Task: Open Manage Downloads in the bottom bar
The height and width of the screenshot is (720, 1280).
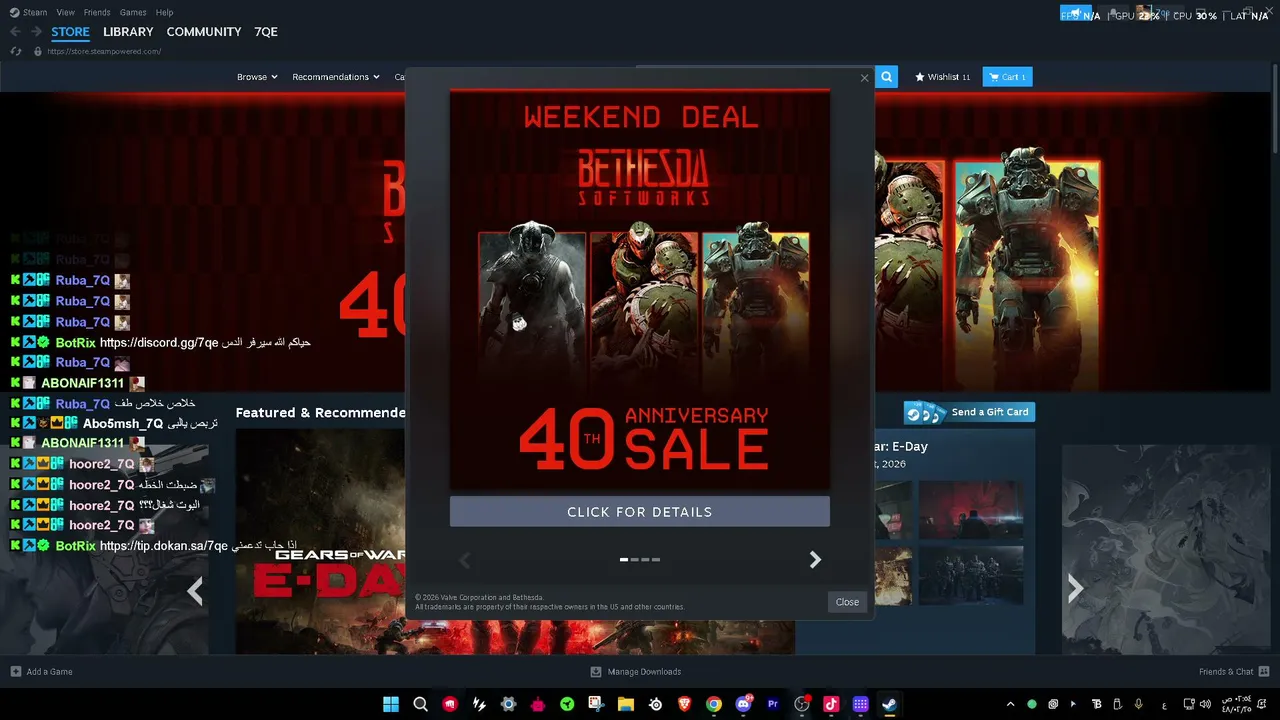Action: coord(636,672)
